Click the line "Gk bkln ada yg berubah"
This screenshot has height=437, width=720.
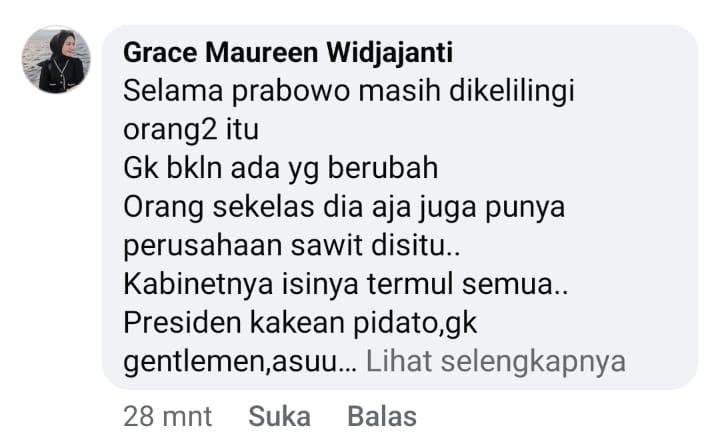(281, 168)
